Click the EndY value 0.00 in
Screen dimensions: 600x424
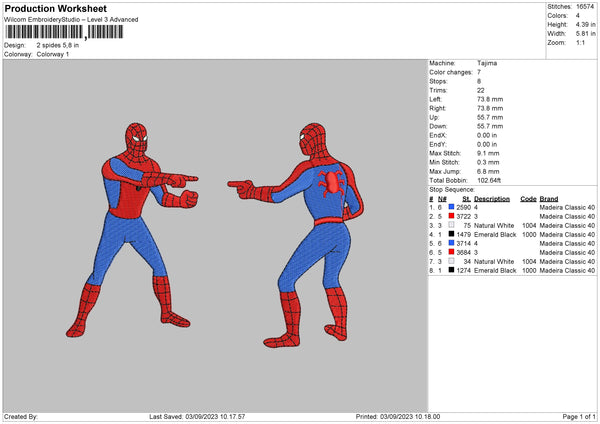487,144
